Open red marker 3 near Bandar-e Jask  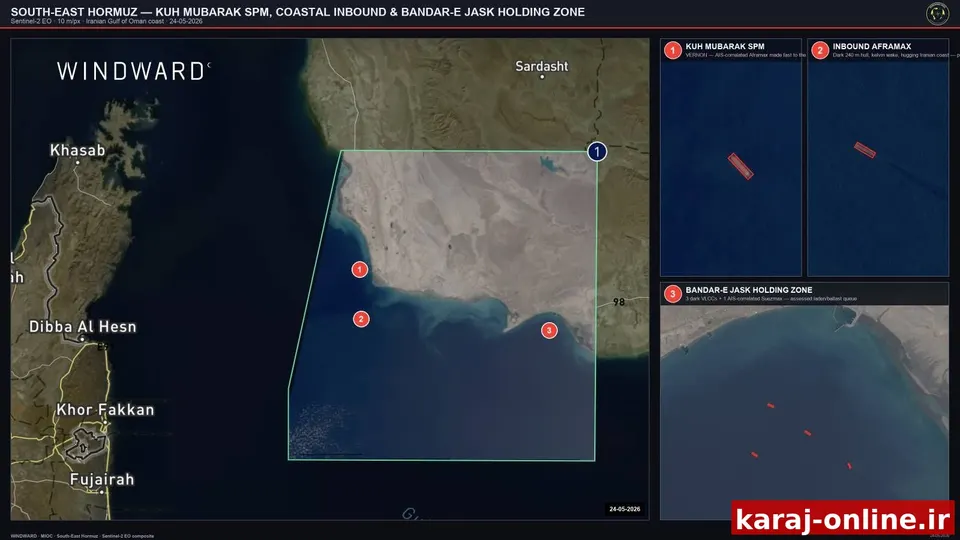(549, 331)
